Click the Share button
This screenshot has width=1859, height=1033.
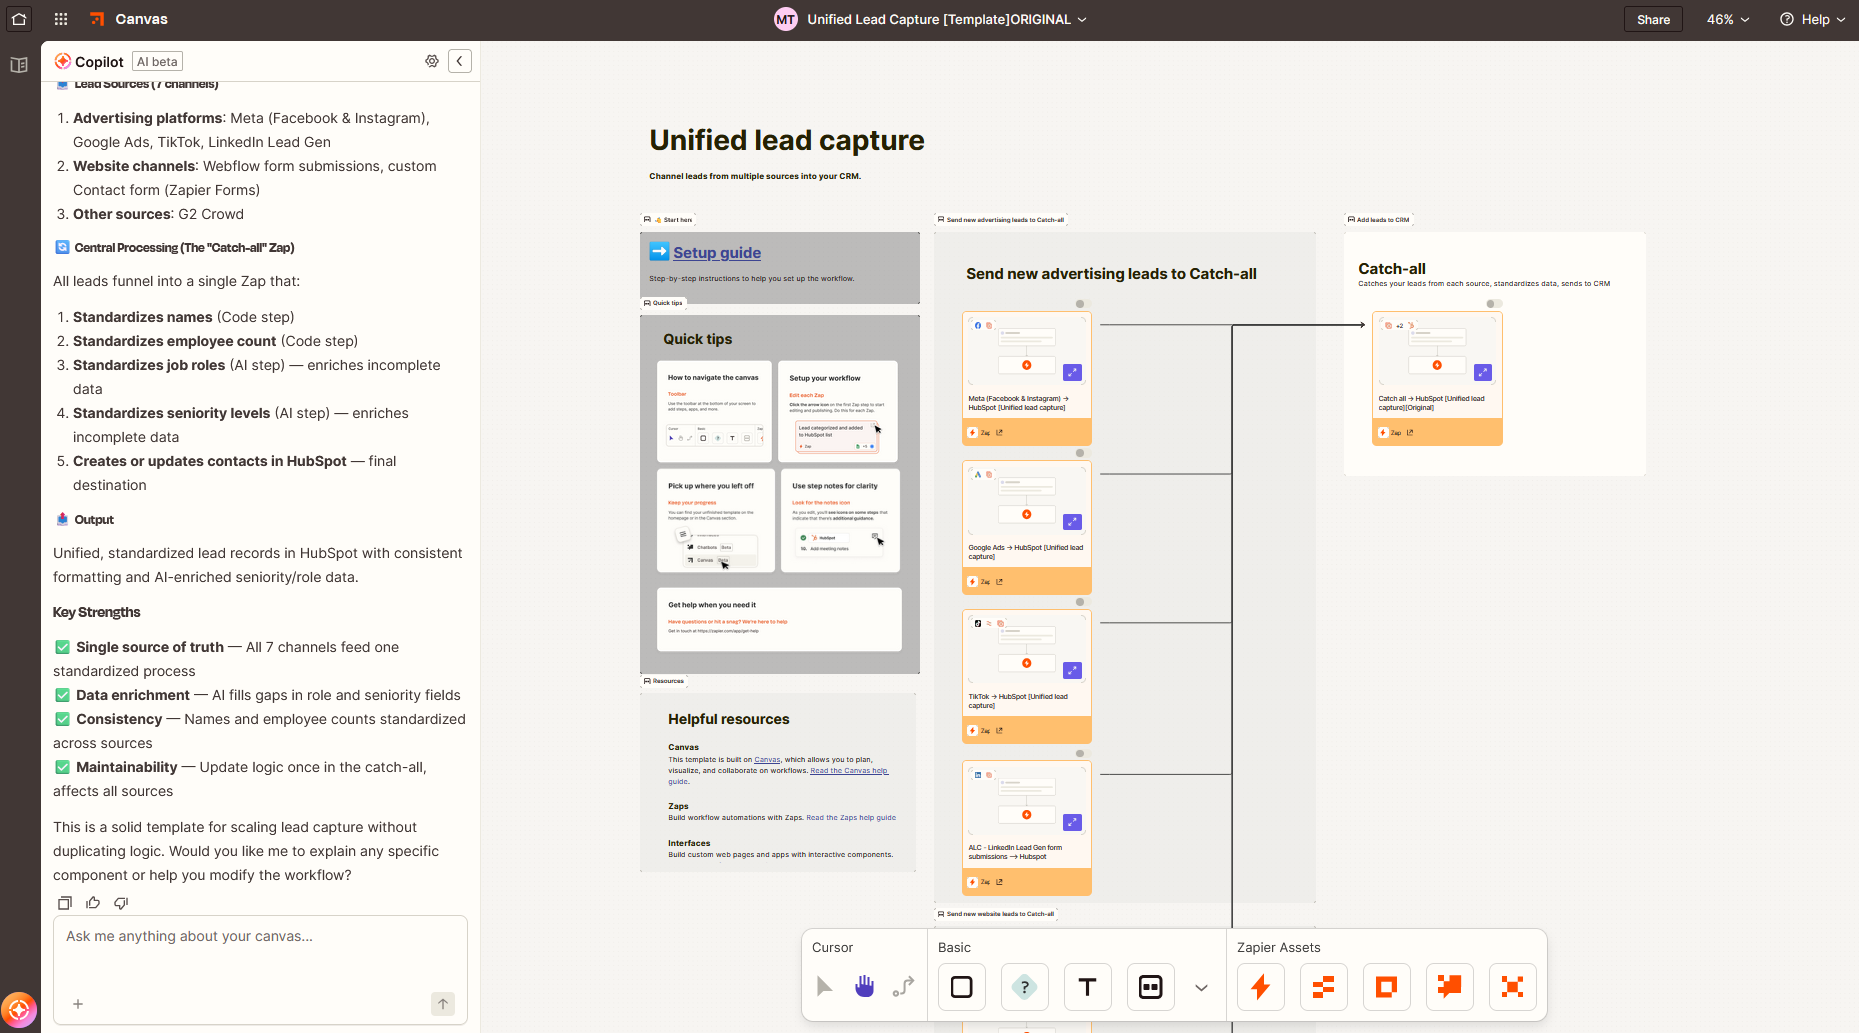click(x=1652, y=18)
